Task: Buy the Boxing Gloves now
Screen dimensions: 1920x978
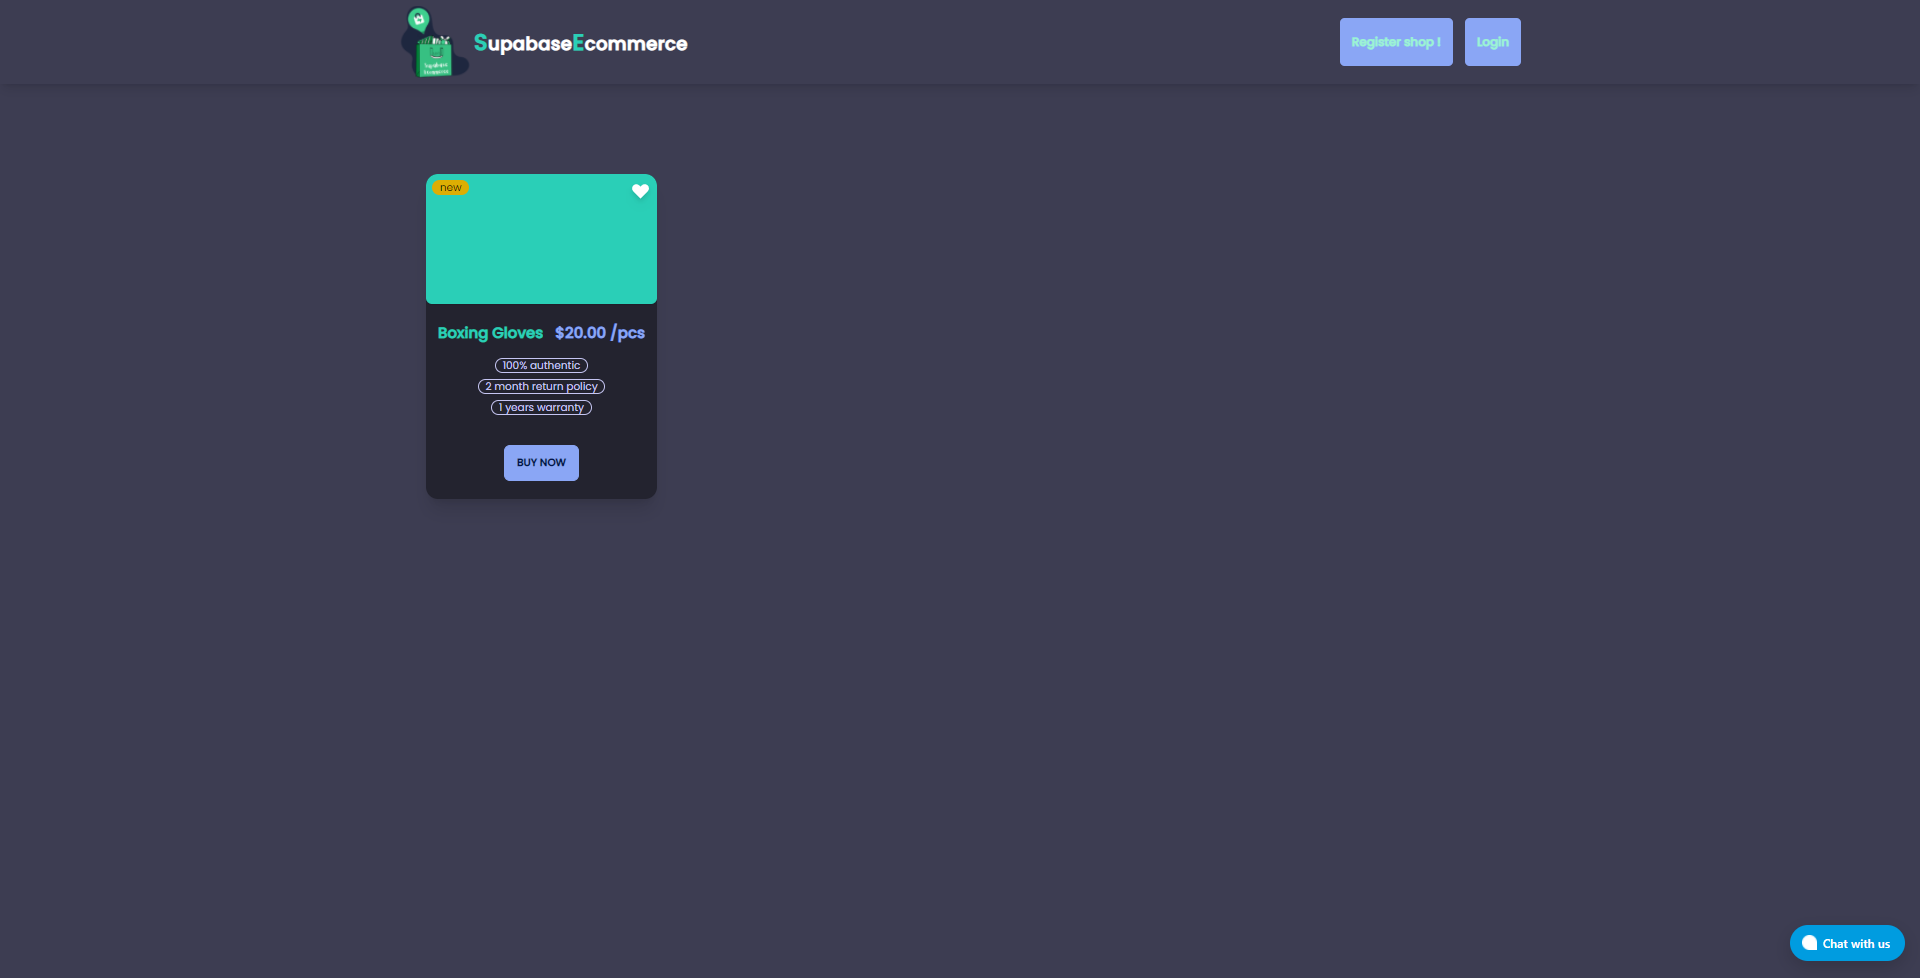Action: (541, 463)
